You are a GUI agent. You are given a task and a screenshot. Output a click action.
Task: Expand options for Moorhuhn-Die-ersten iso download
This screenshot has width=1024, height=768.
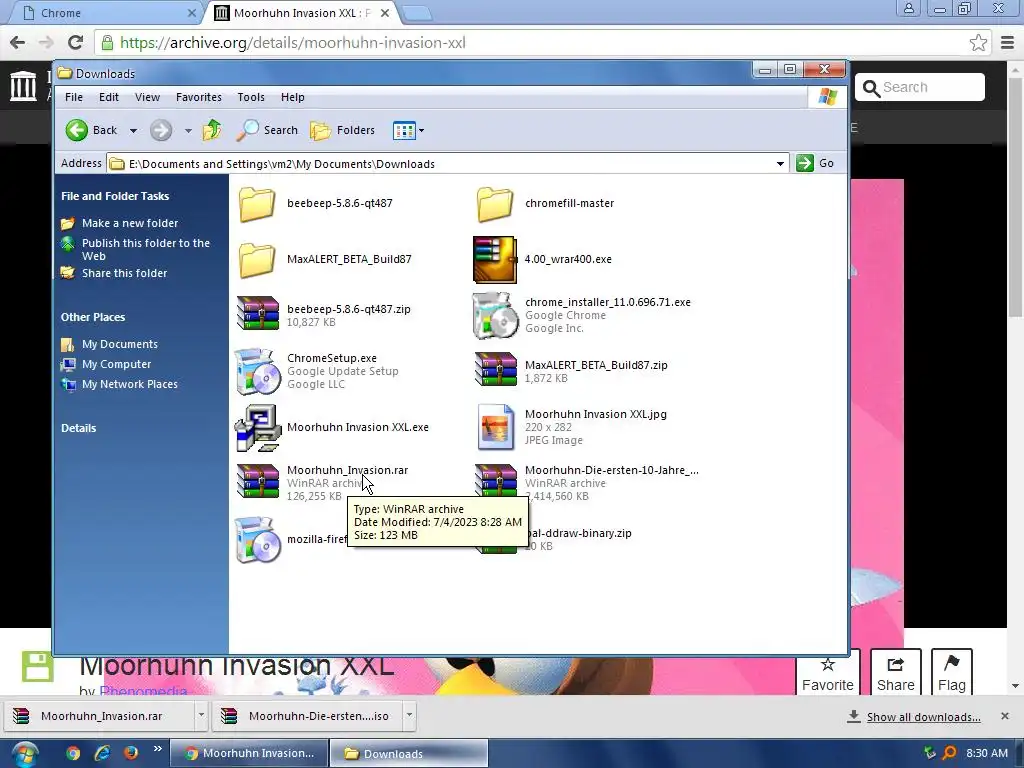click(x=409, y=716)
